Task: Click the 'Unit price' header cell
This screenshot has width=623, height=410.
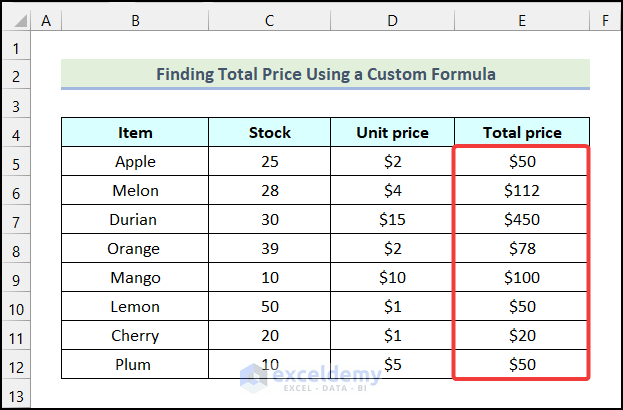Action: click(392, 132)
